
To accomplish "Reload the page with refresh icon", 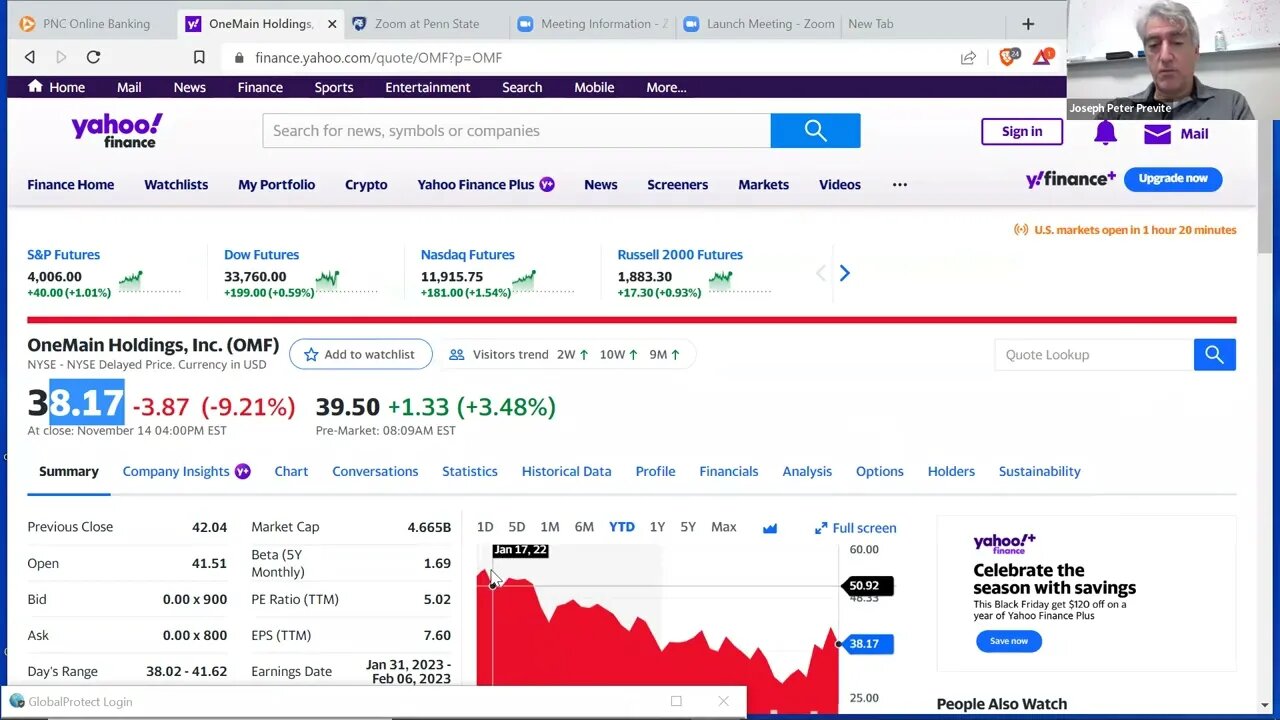I will coord(93,57).
